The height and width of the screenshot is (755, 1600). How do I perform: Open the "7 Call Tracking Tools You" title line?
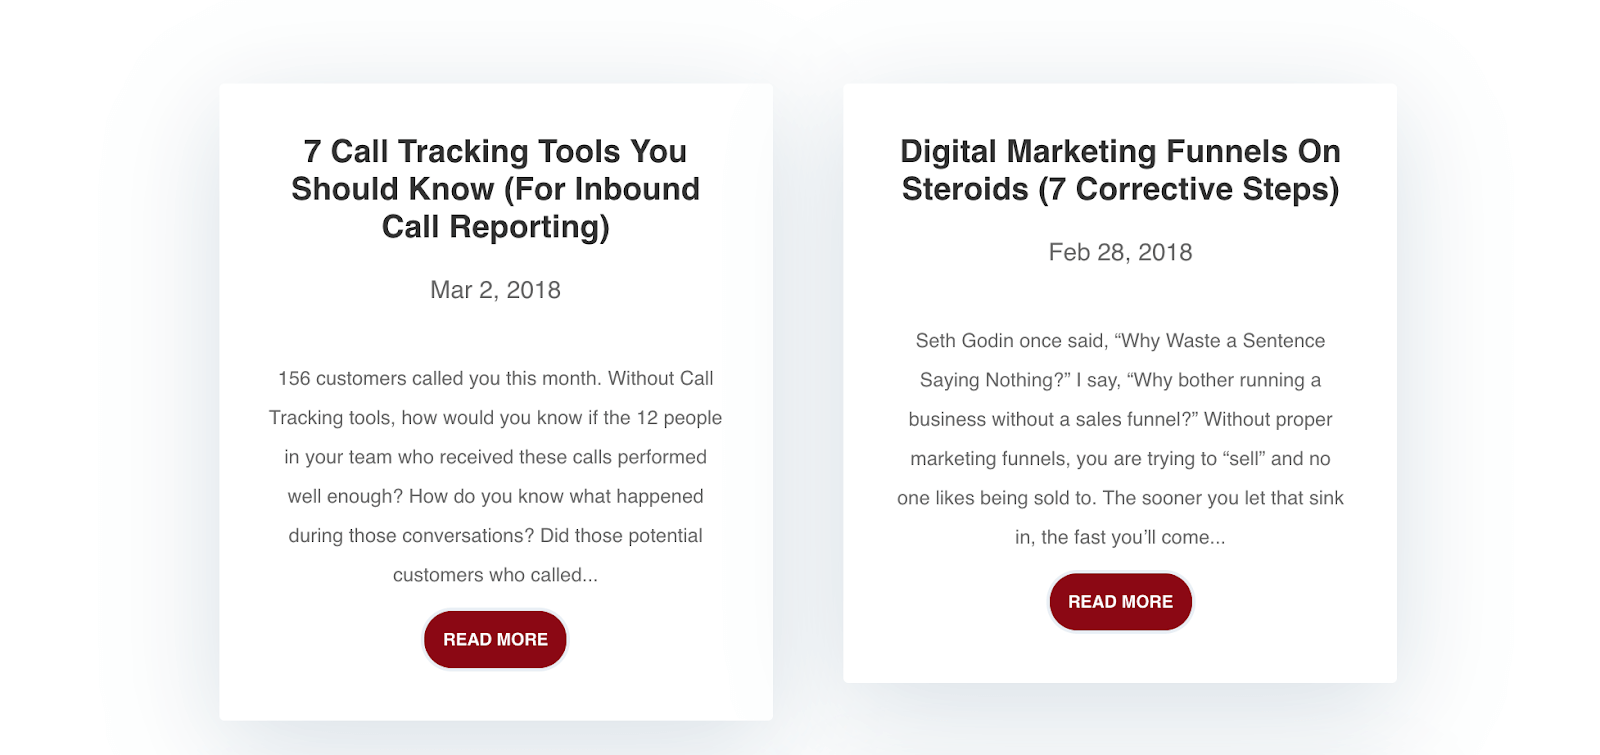click(495, 152)
